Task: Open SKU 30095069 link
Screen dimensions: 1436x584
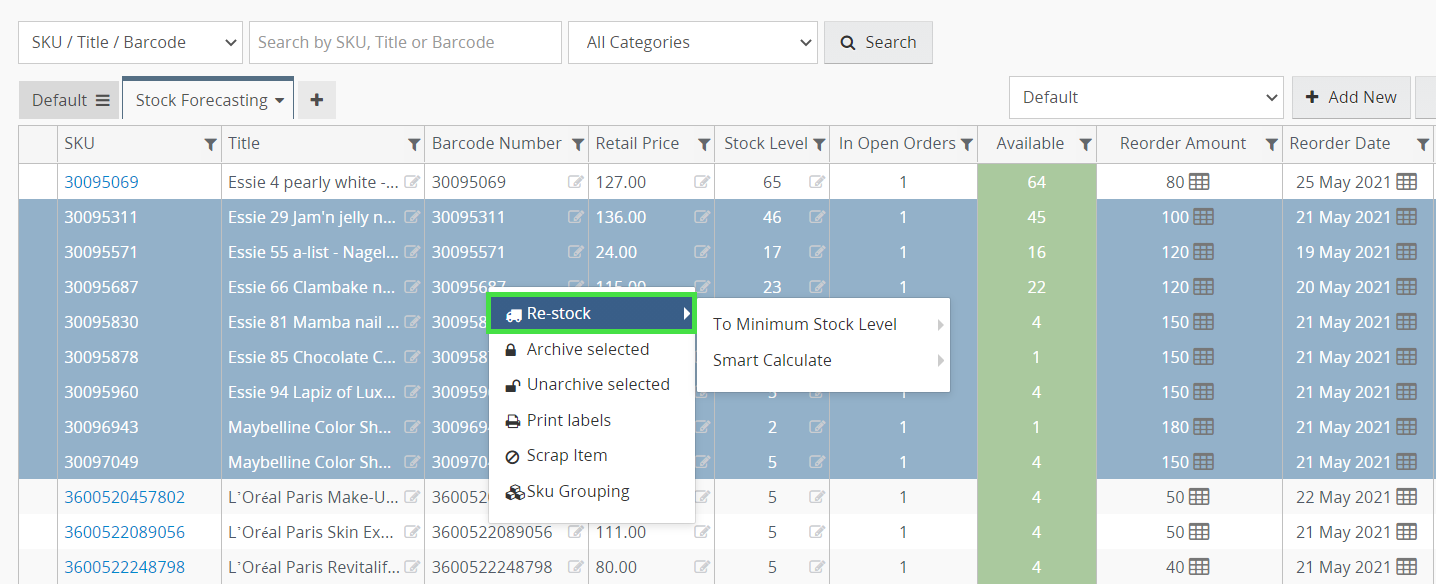Action: coord(102,182)
